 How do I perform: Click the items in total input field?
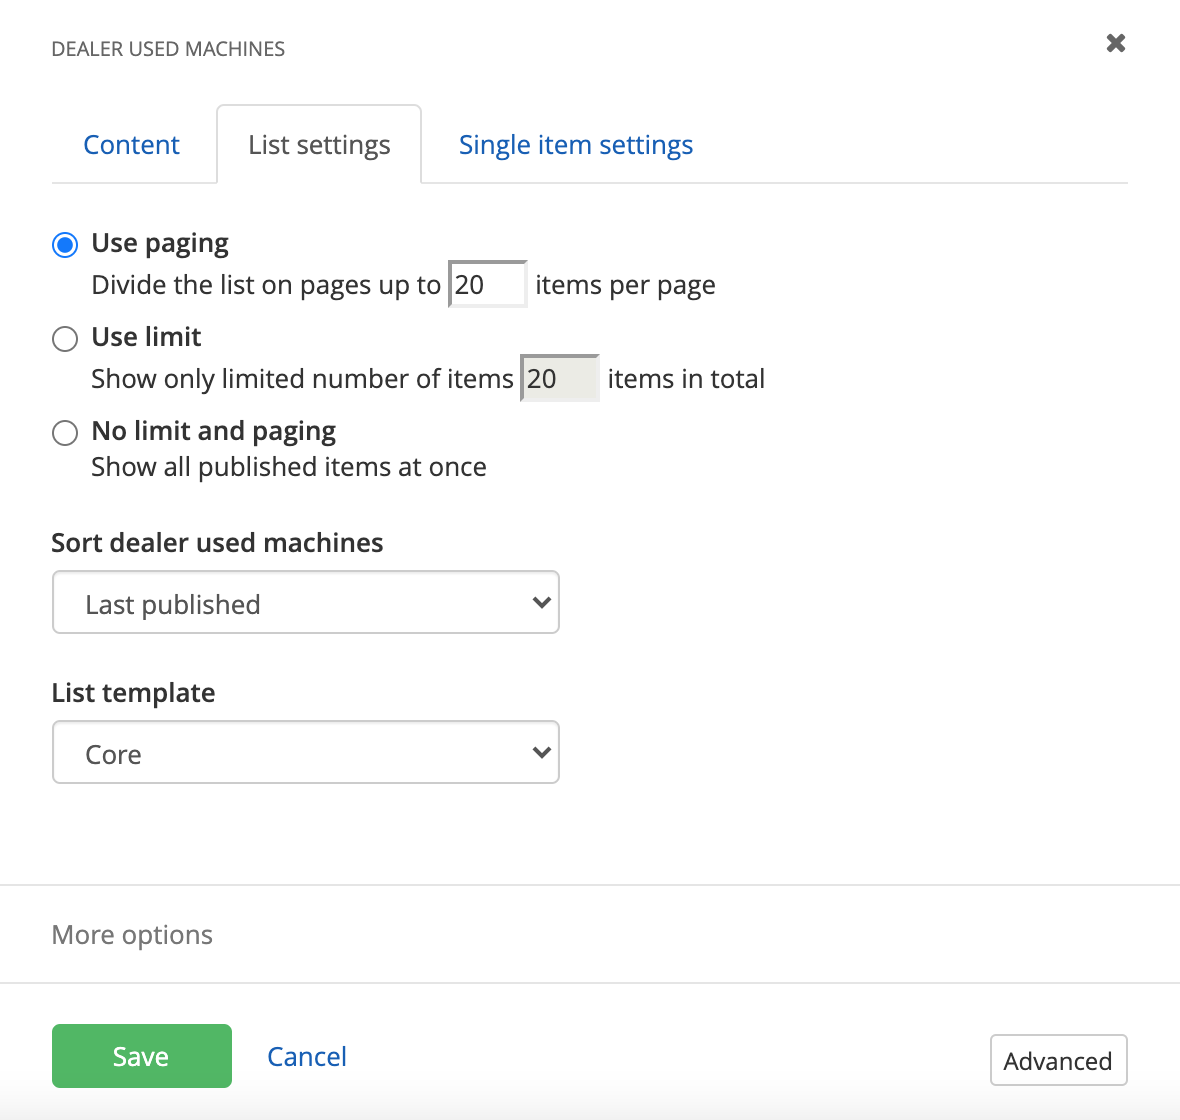[x=560, y=379]
